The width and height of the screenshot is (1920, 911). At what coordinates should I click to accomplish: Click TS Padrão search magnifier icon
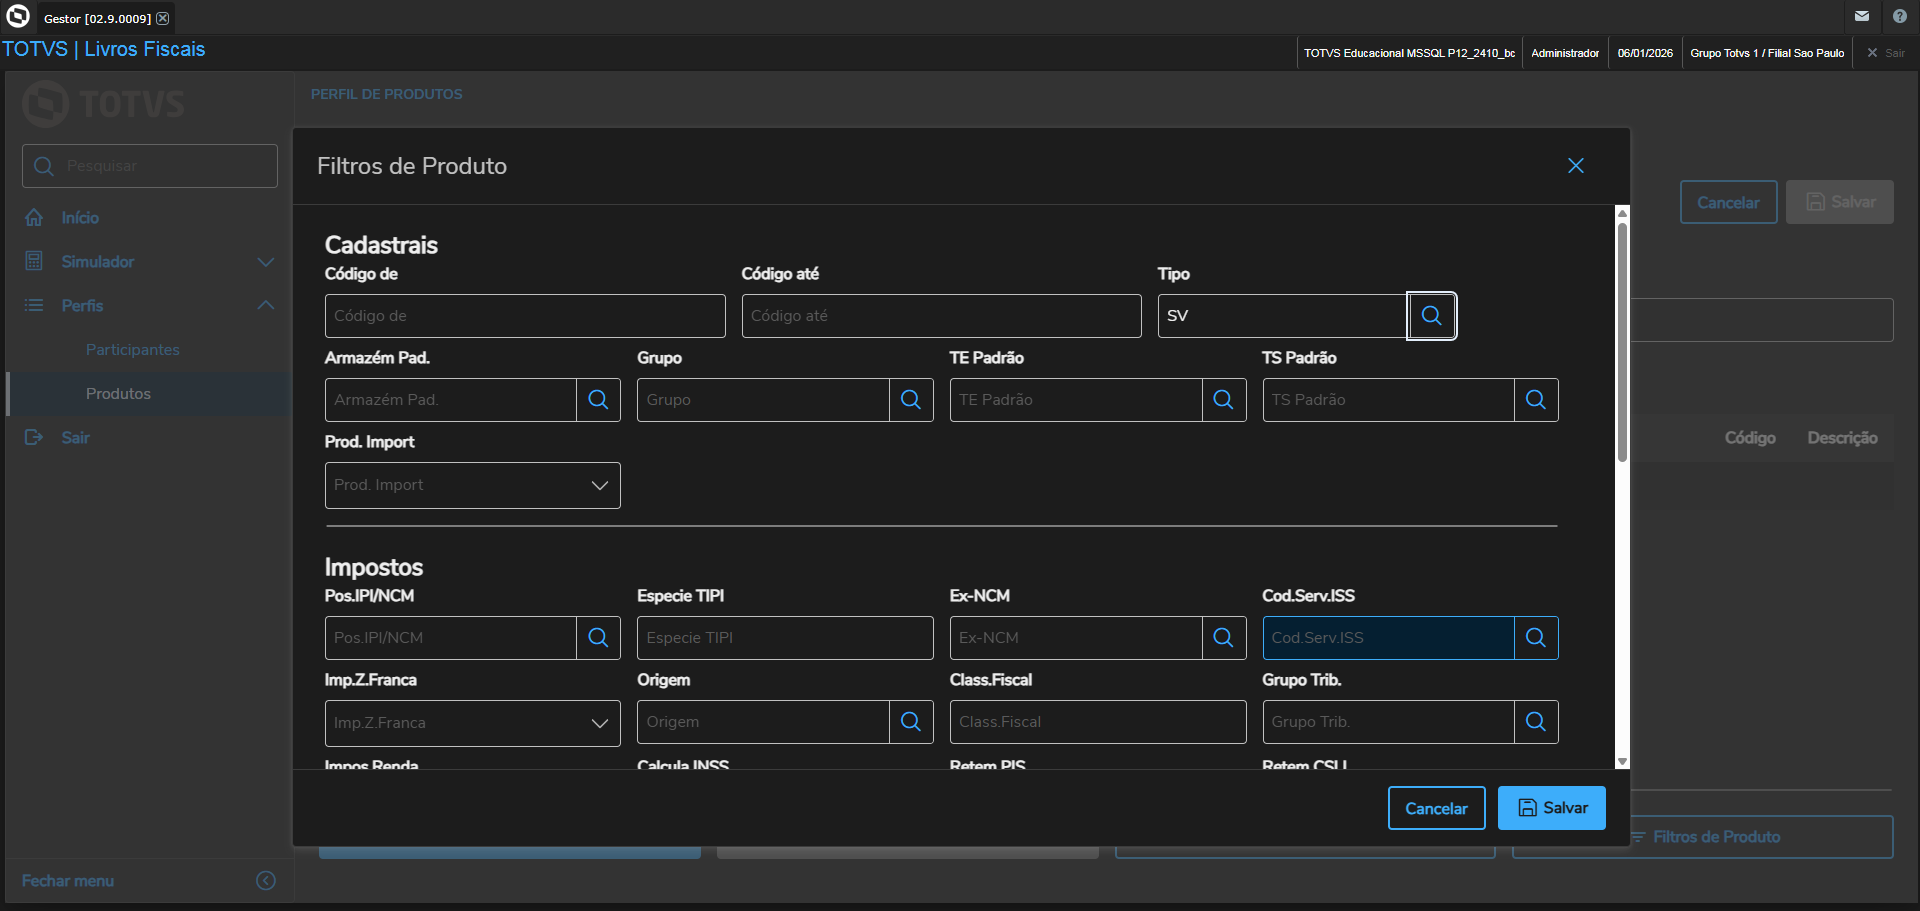tap(1536, 400)
